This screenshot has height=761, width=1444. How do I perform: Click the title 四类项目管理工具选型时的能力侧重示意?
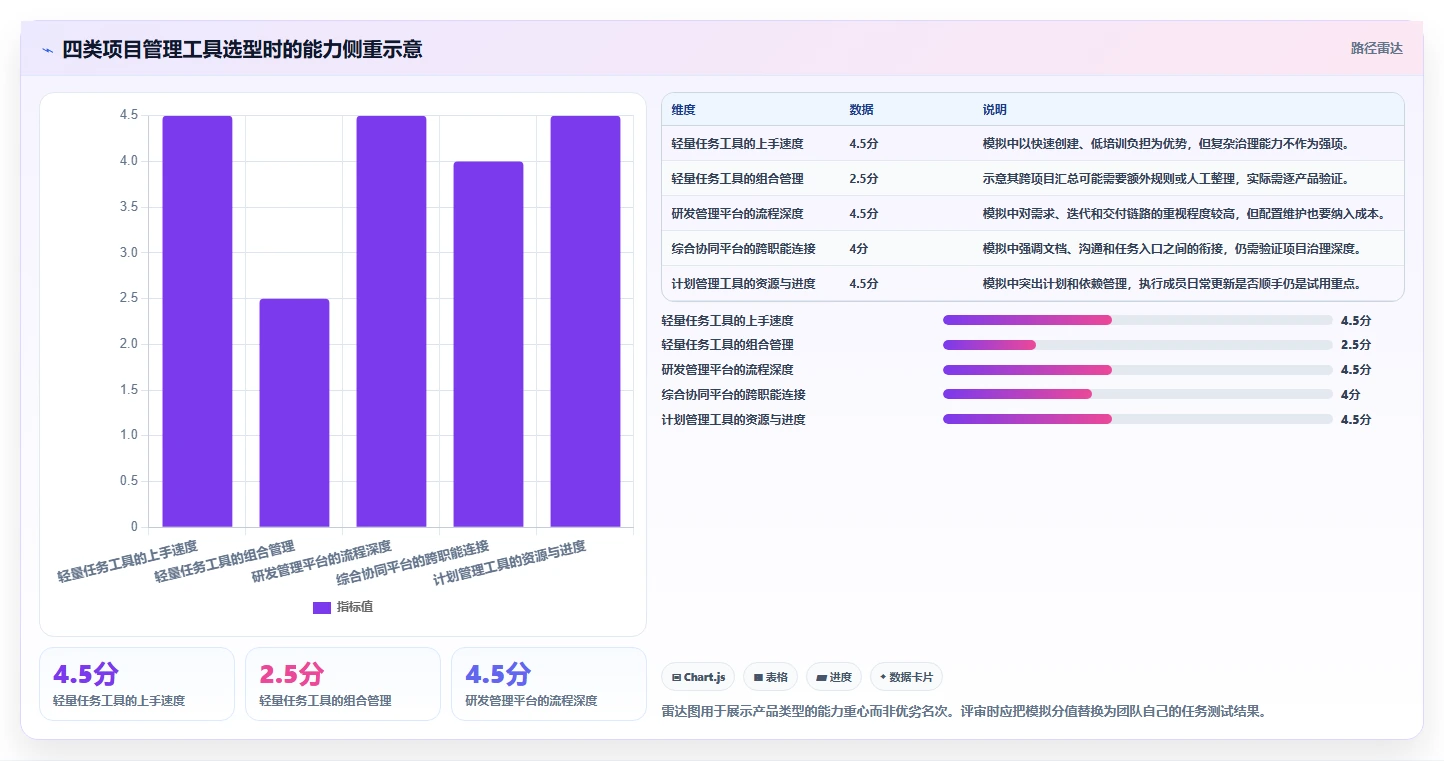[x=242, y=50]
